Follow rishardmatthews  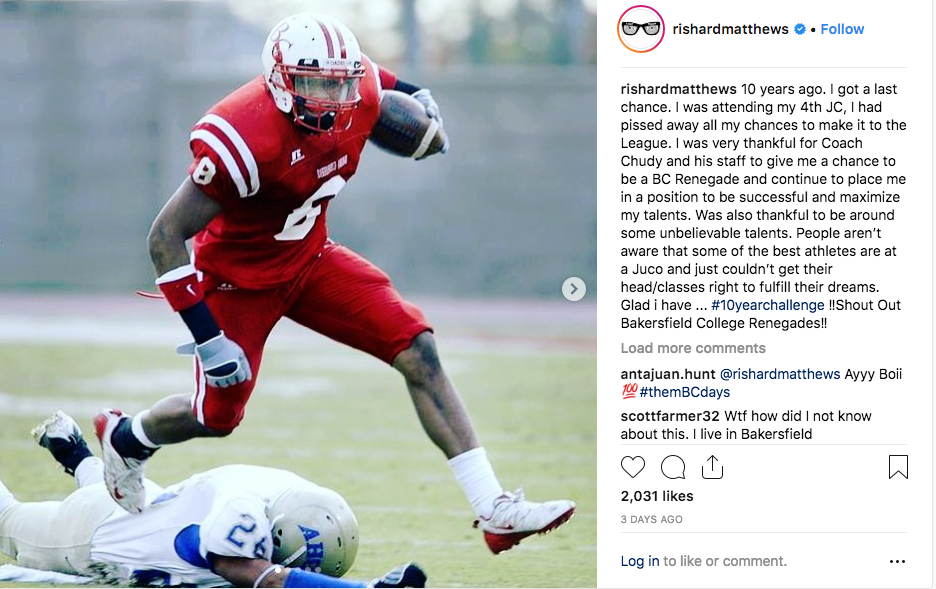[x=842, y=29]
